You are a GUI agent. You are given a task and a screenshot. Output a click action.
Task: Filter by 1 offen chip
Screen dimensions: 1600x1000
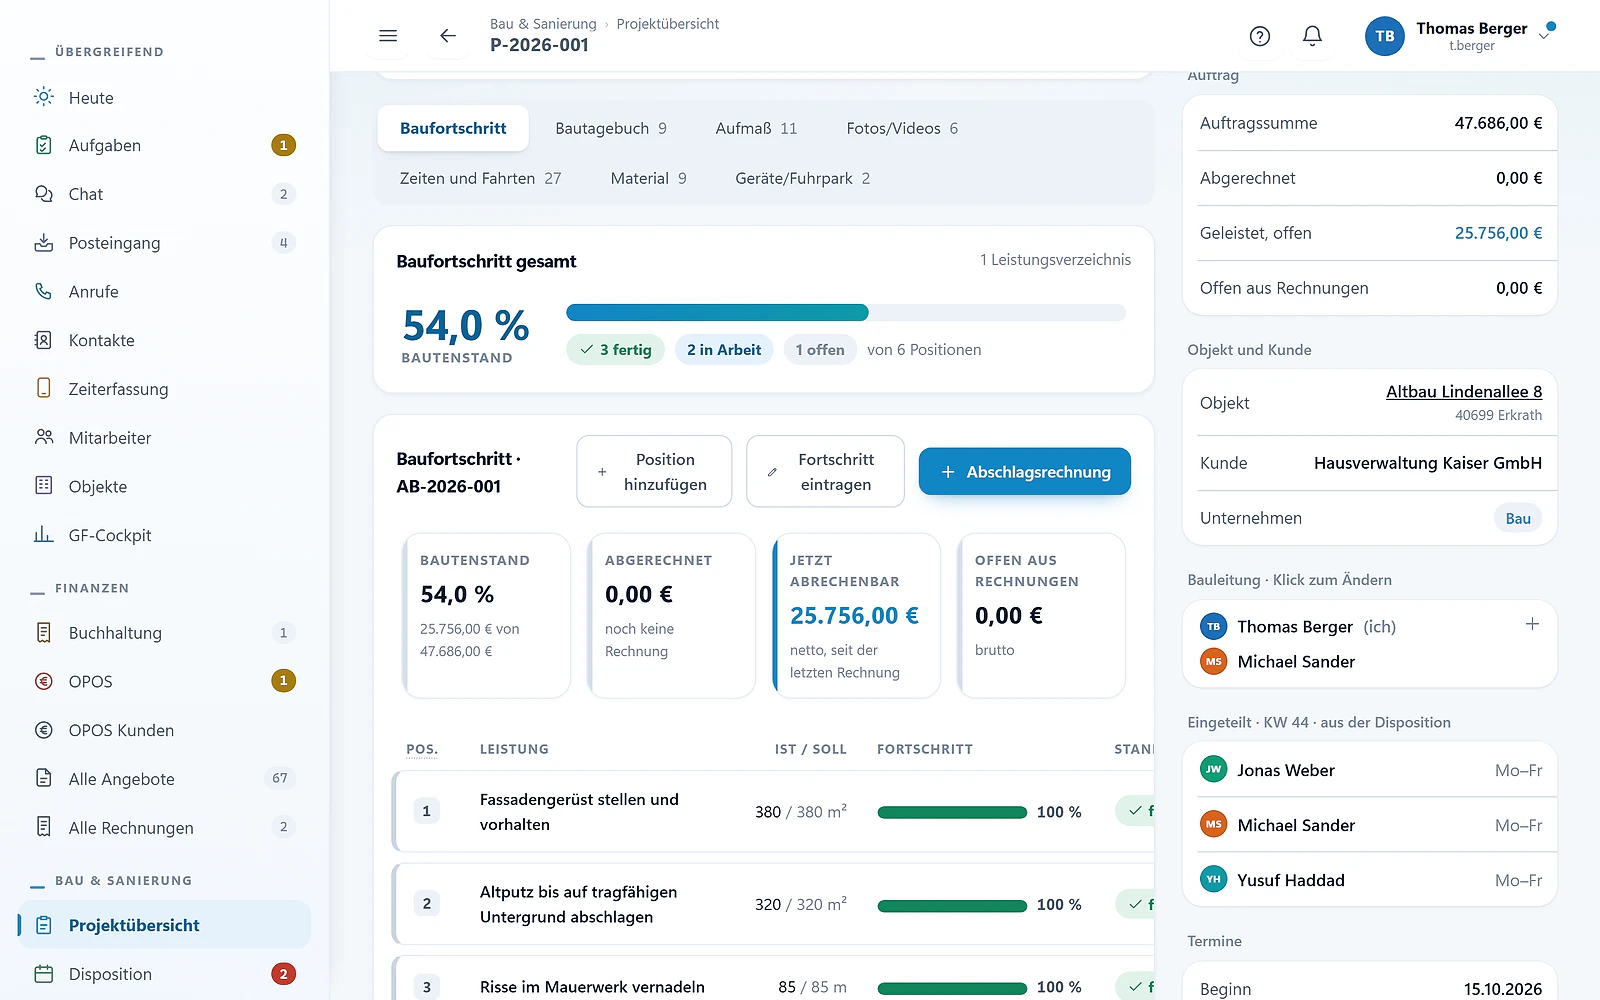coord(820,350)
